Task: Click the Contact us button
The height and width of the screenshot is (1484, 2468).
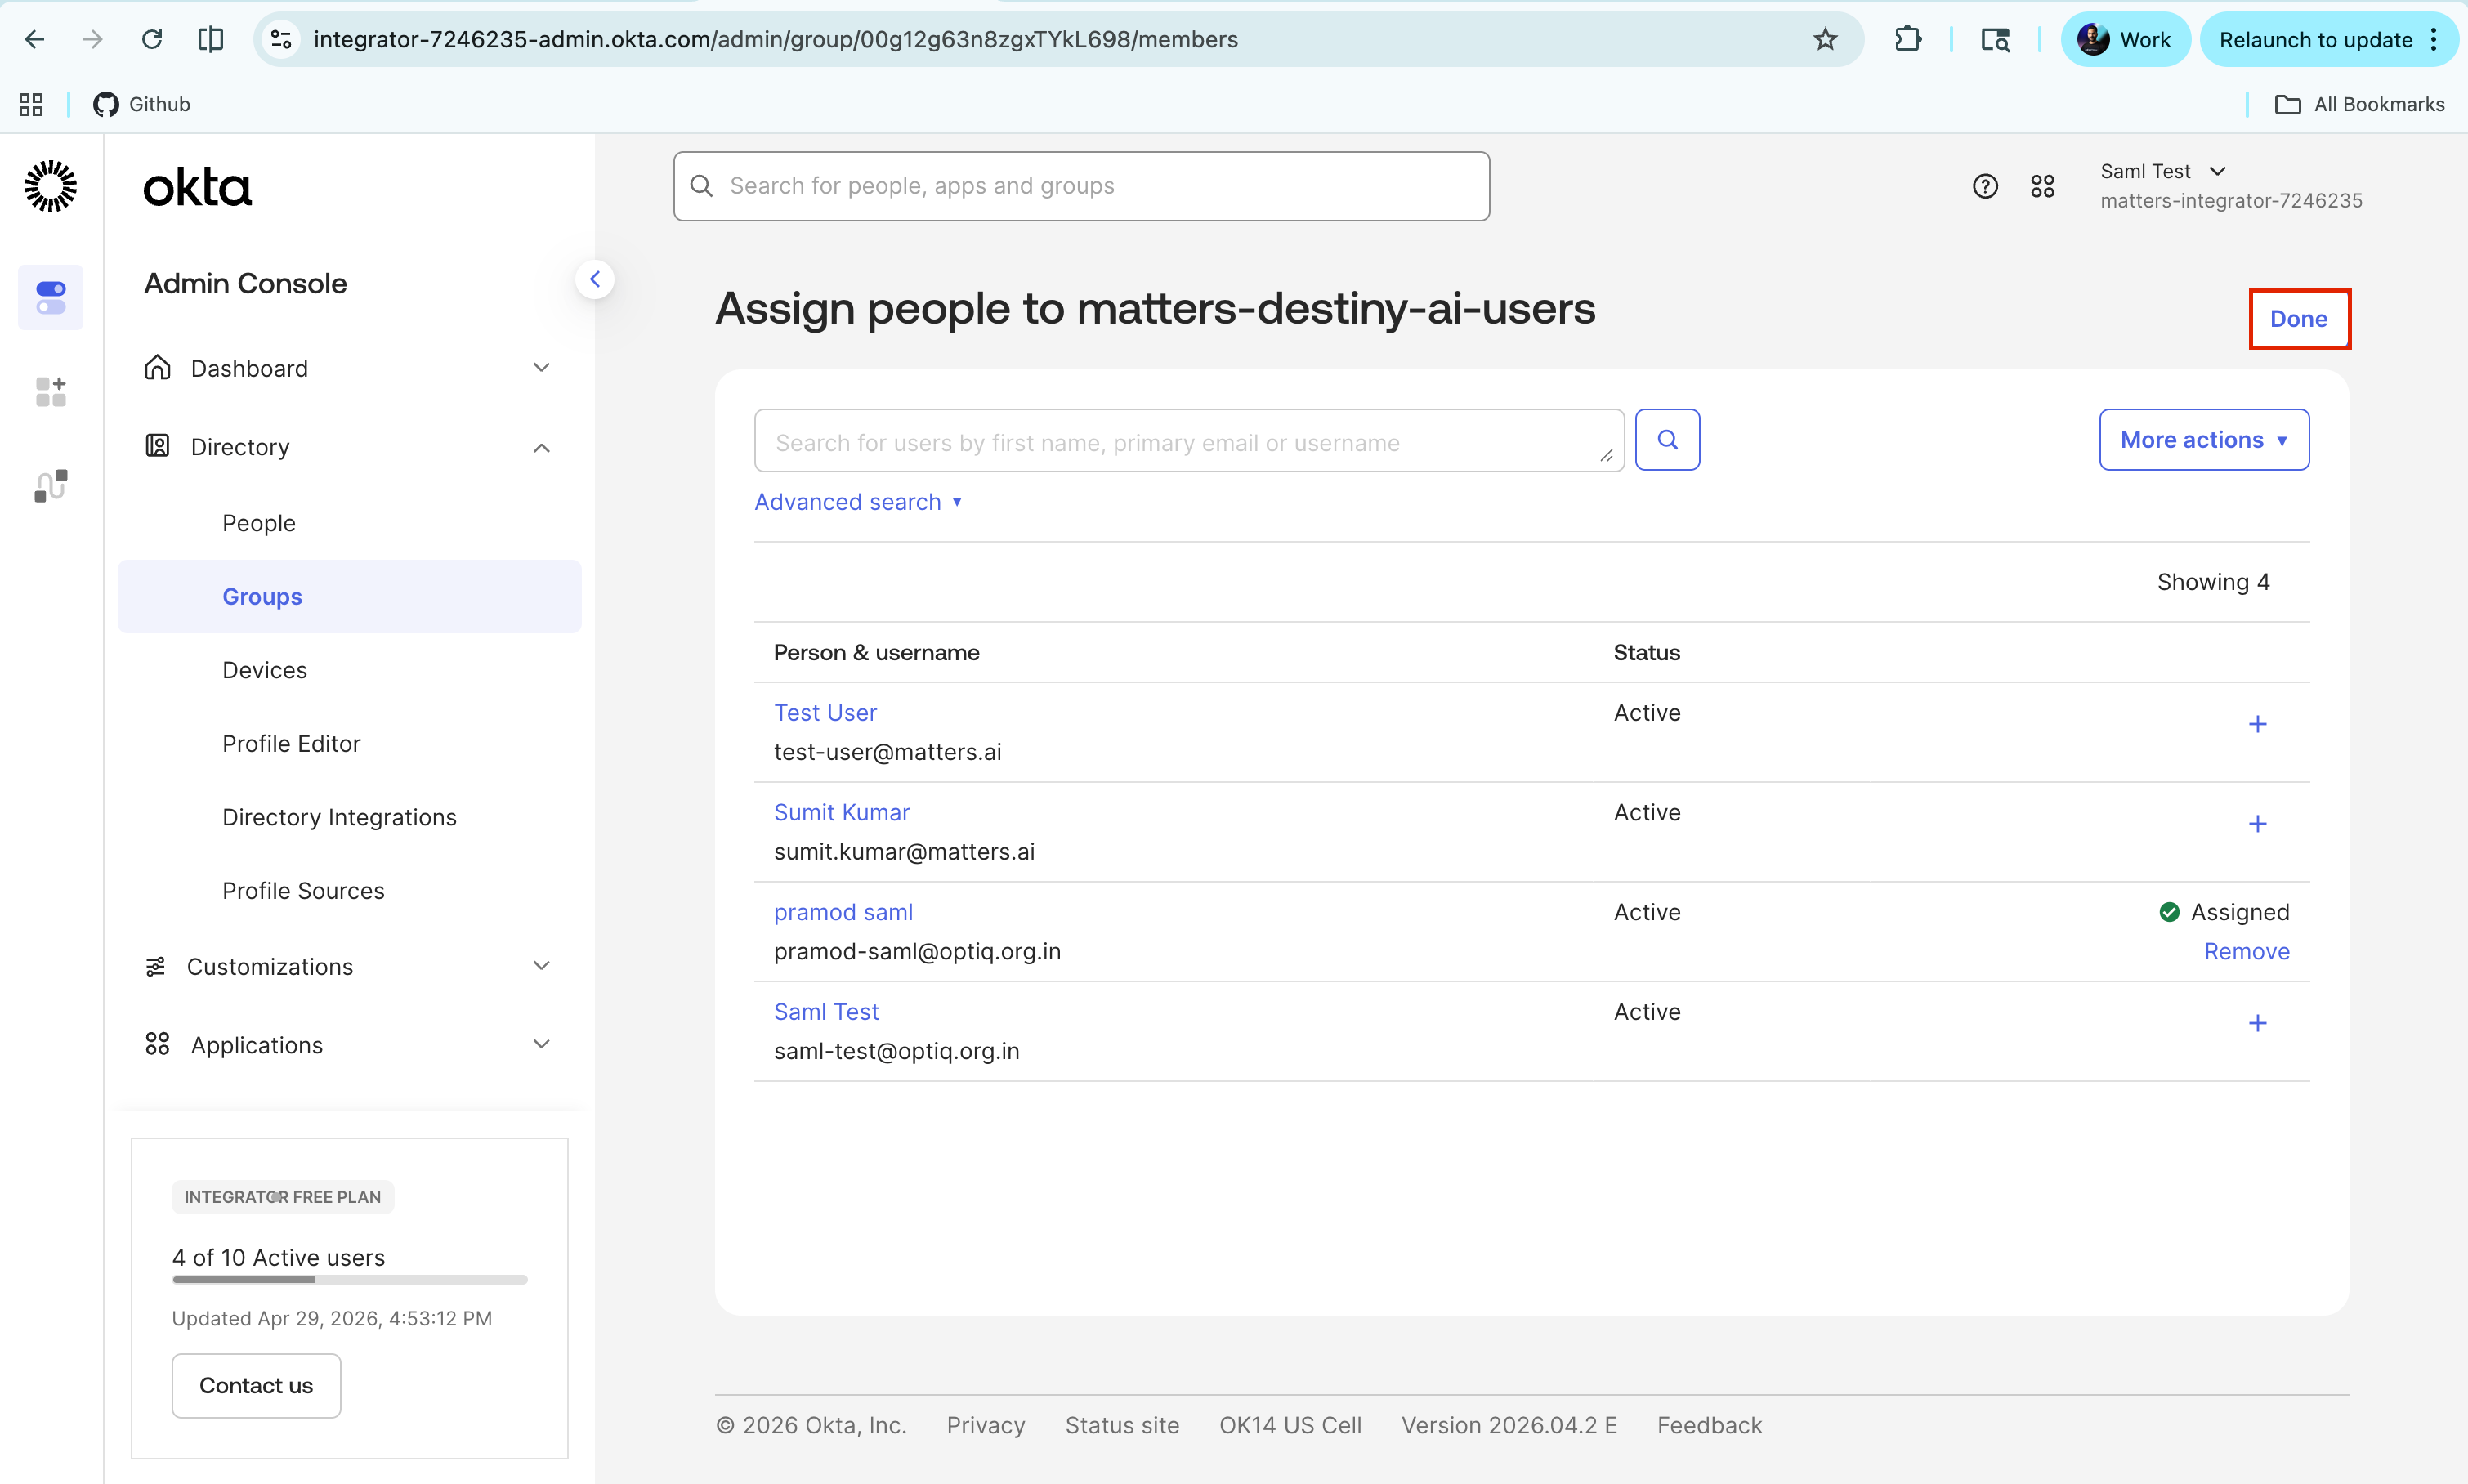Action: [256, 1386]
